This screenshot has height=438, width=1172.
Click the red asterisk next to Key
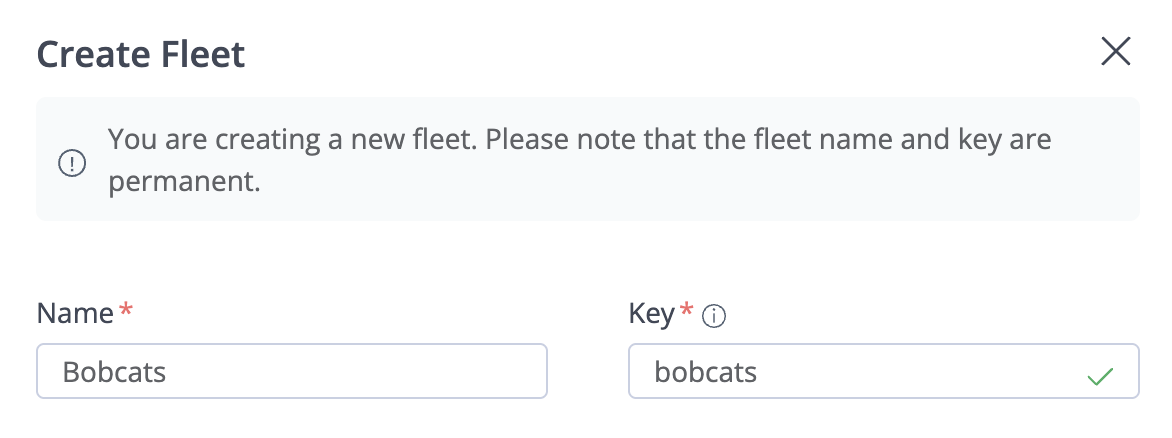pyautogui.click(x=686, y=312)
